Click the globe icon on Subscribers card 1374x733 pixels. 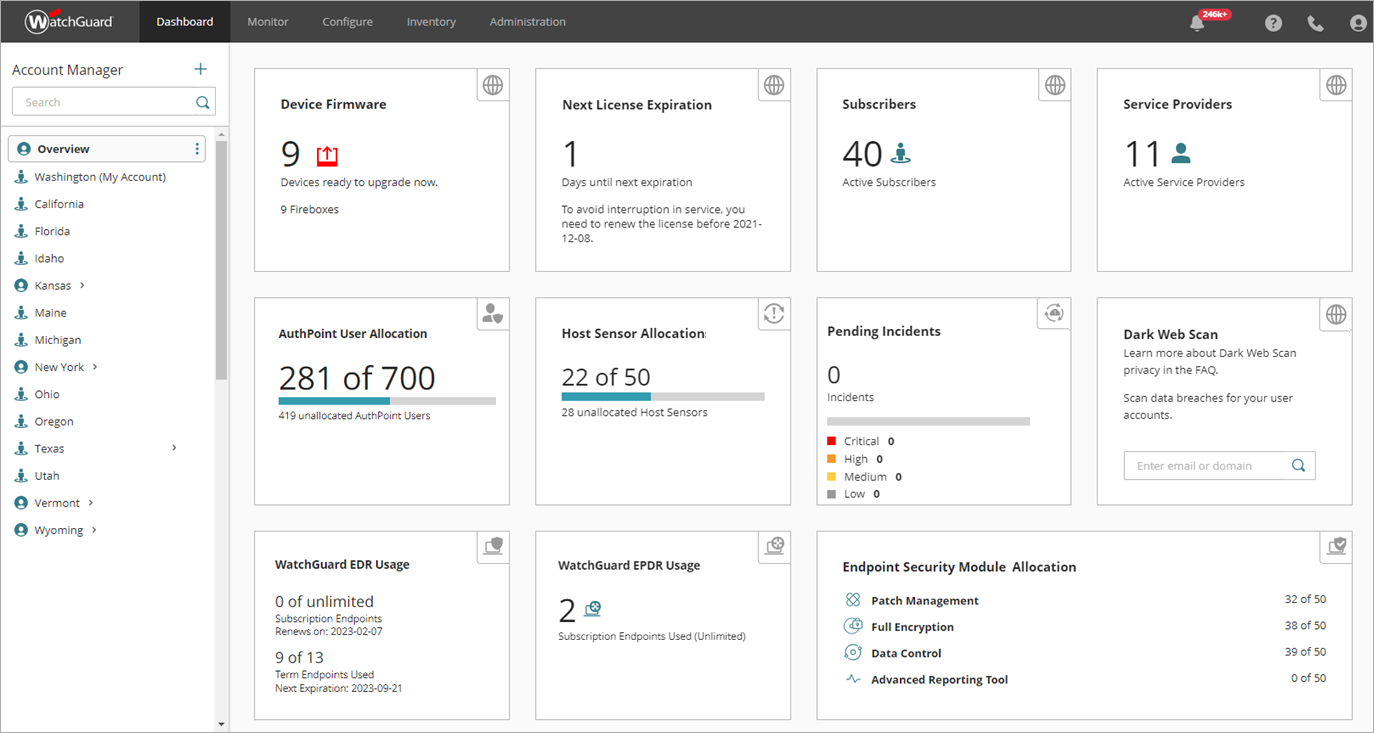coord(1055,86)
